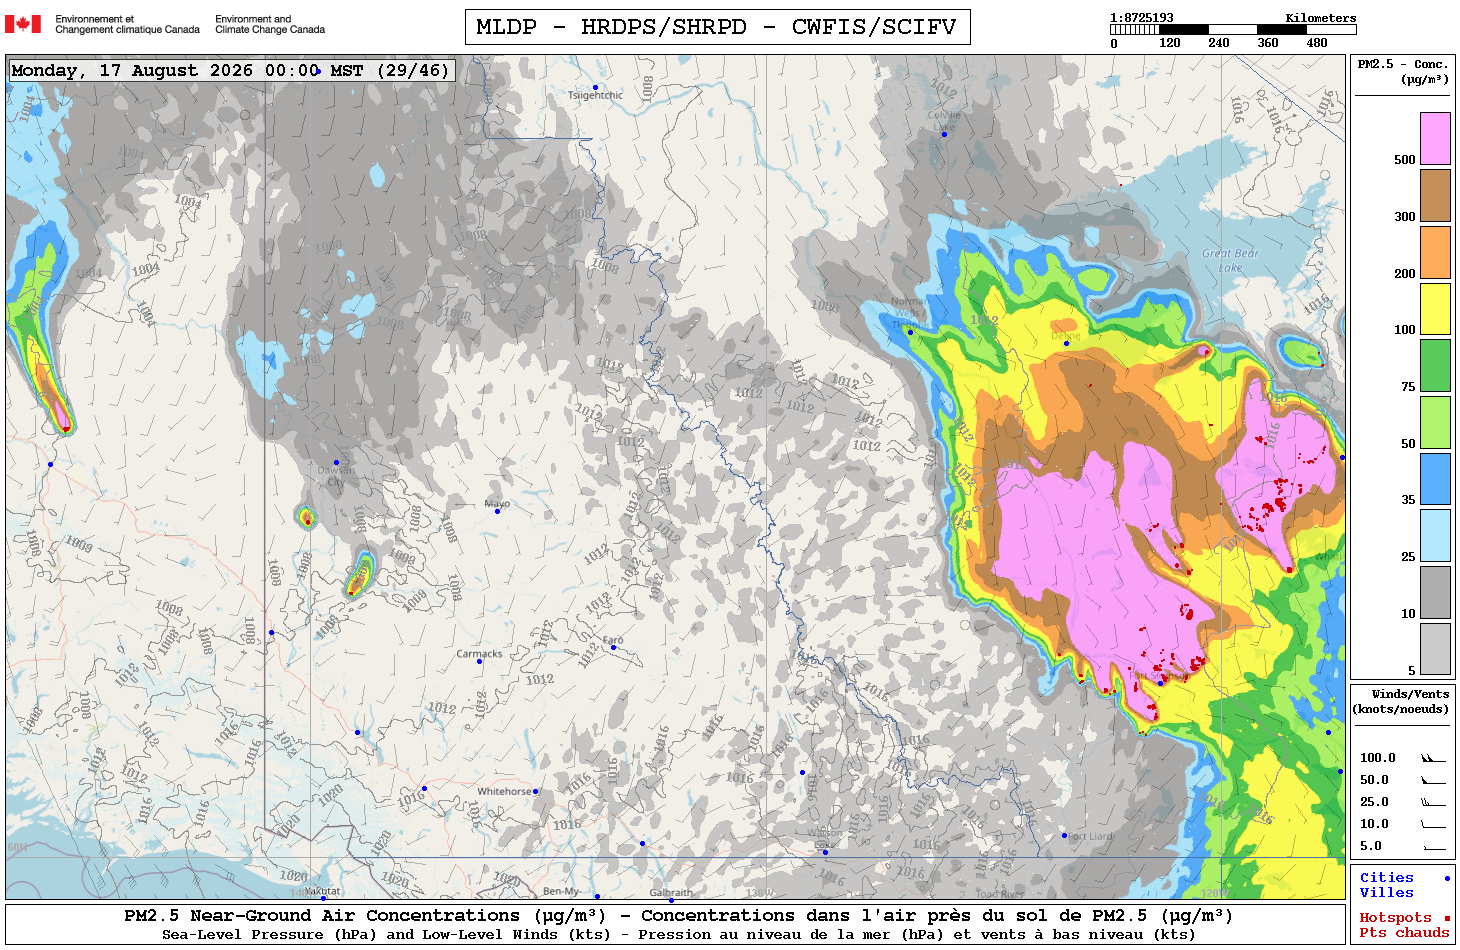Click the Carmacks map label
Image resolution: width=1460 pixels, height=950 pixels.
(480, 654)
